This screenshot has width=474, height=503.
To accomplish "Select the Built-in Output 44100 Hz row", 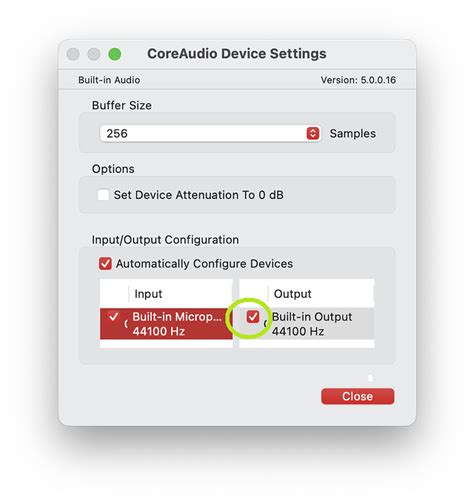I will (307, 324).
